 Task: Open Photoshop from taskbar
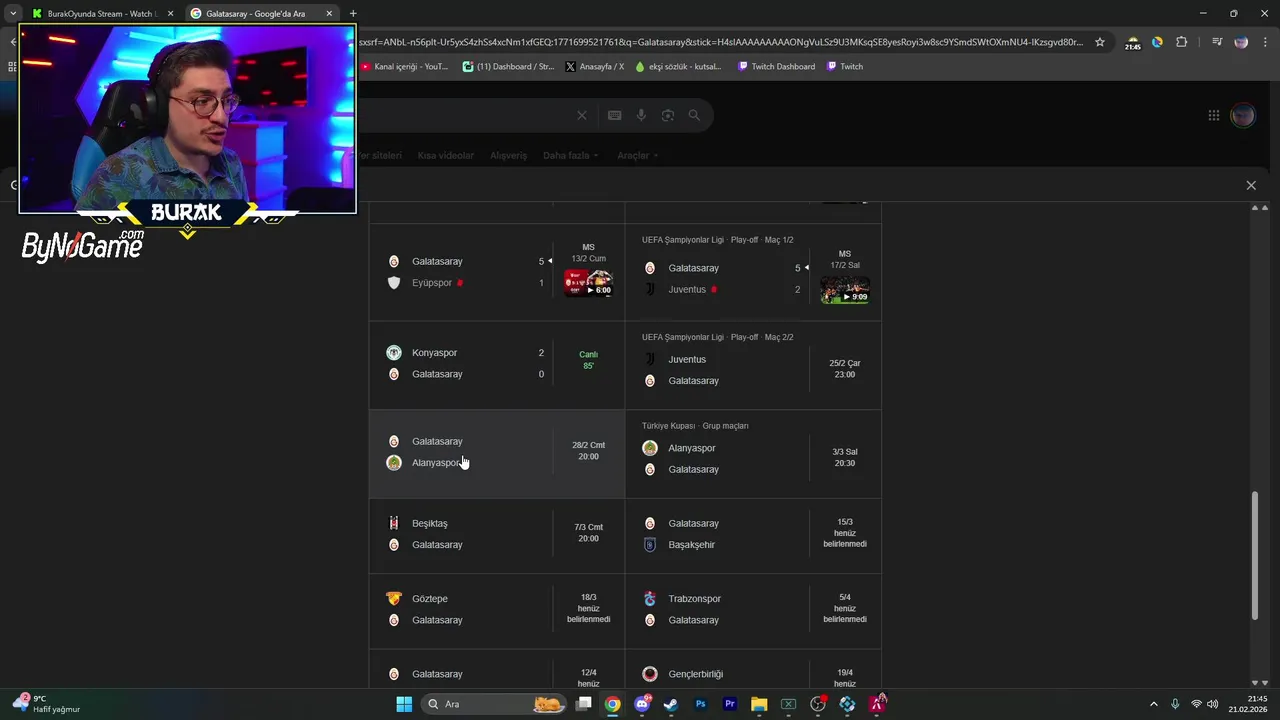[x=700, y=704]
